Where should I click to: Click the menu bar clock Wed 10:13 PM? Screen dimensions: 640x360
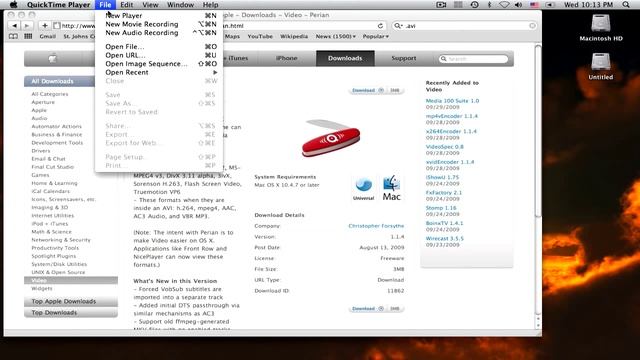coord(589,4)
